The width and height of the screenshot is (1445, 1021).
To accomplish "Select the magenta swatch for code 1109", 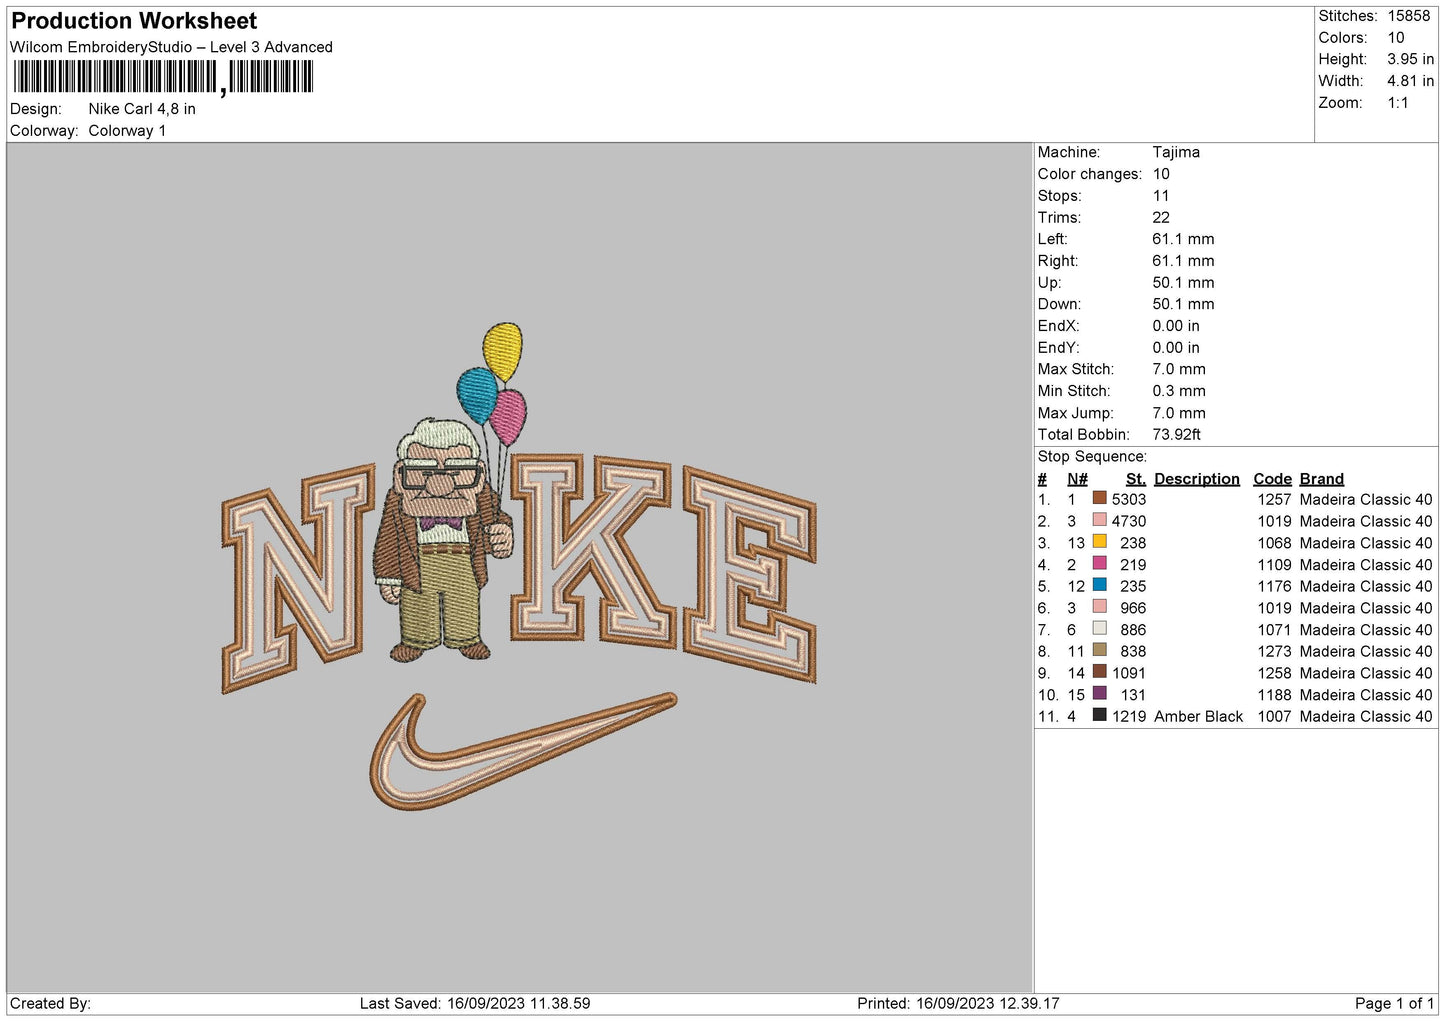I will coord(1099,564).
